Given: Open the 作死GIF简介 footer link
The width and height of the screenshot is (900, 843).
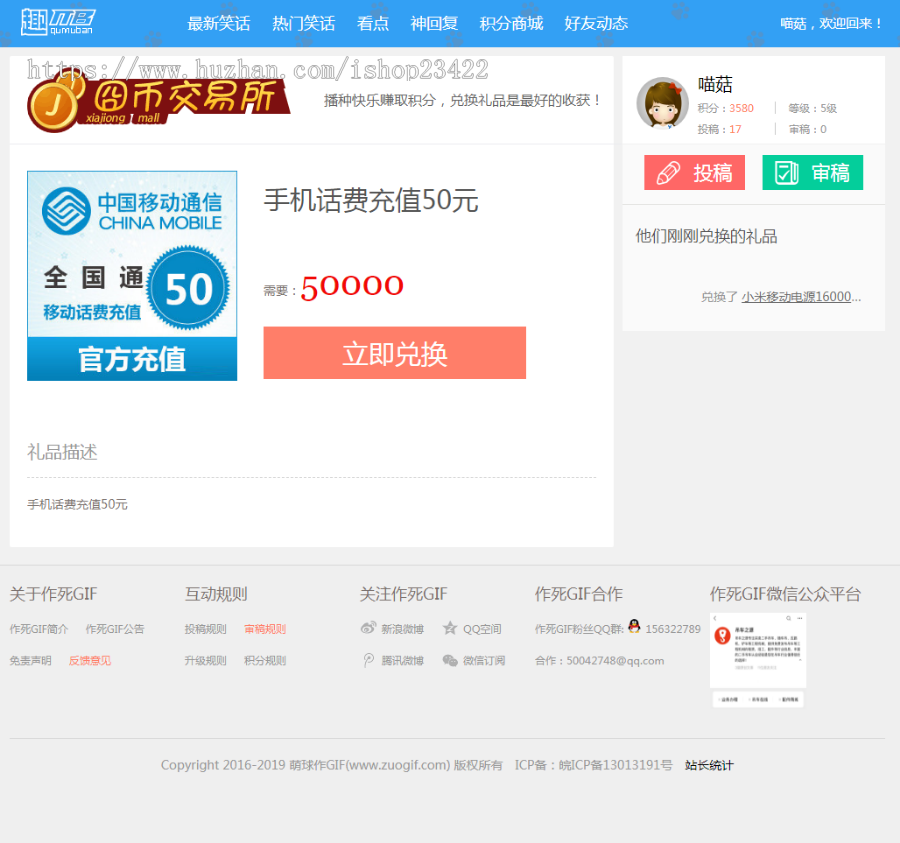Looking at the screenshot, I should 38,629.
